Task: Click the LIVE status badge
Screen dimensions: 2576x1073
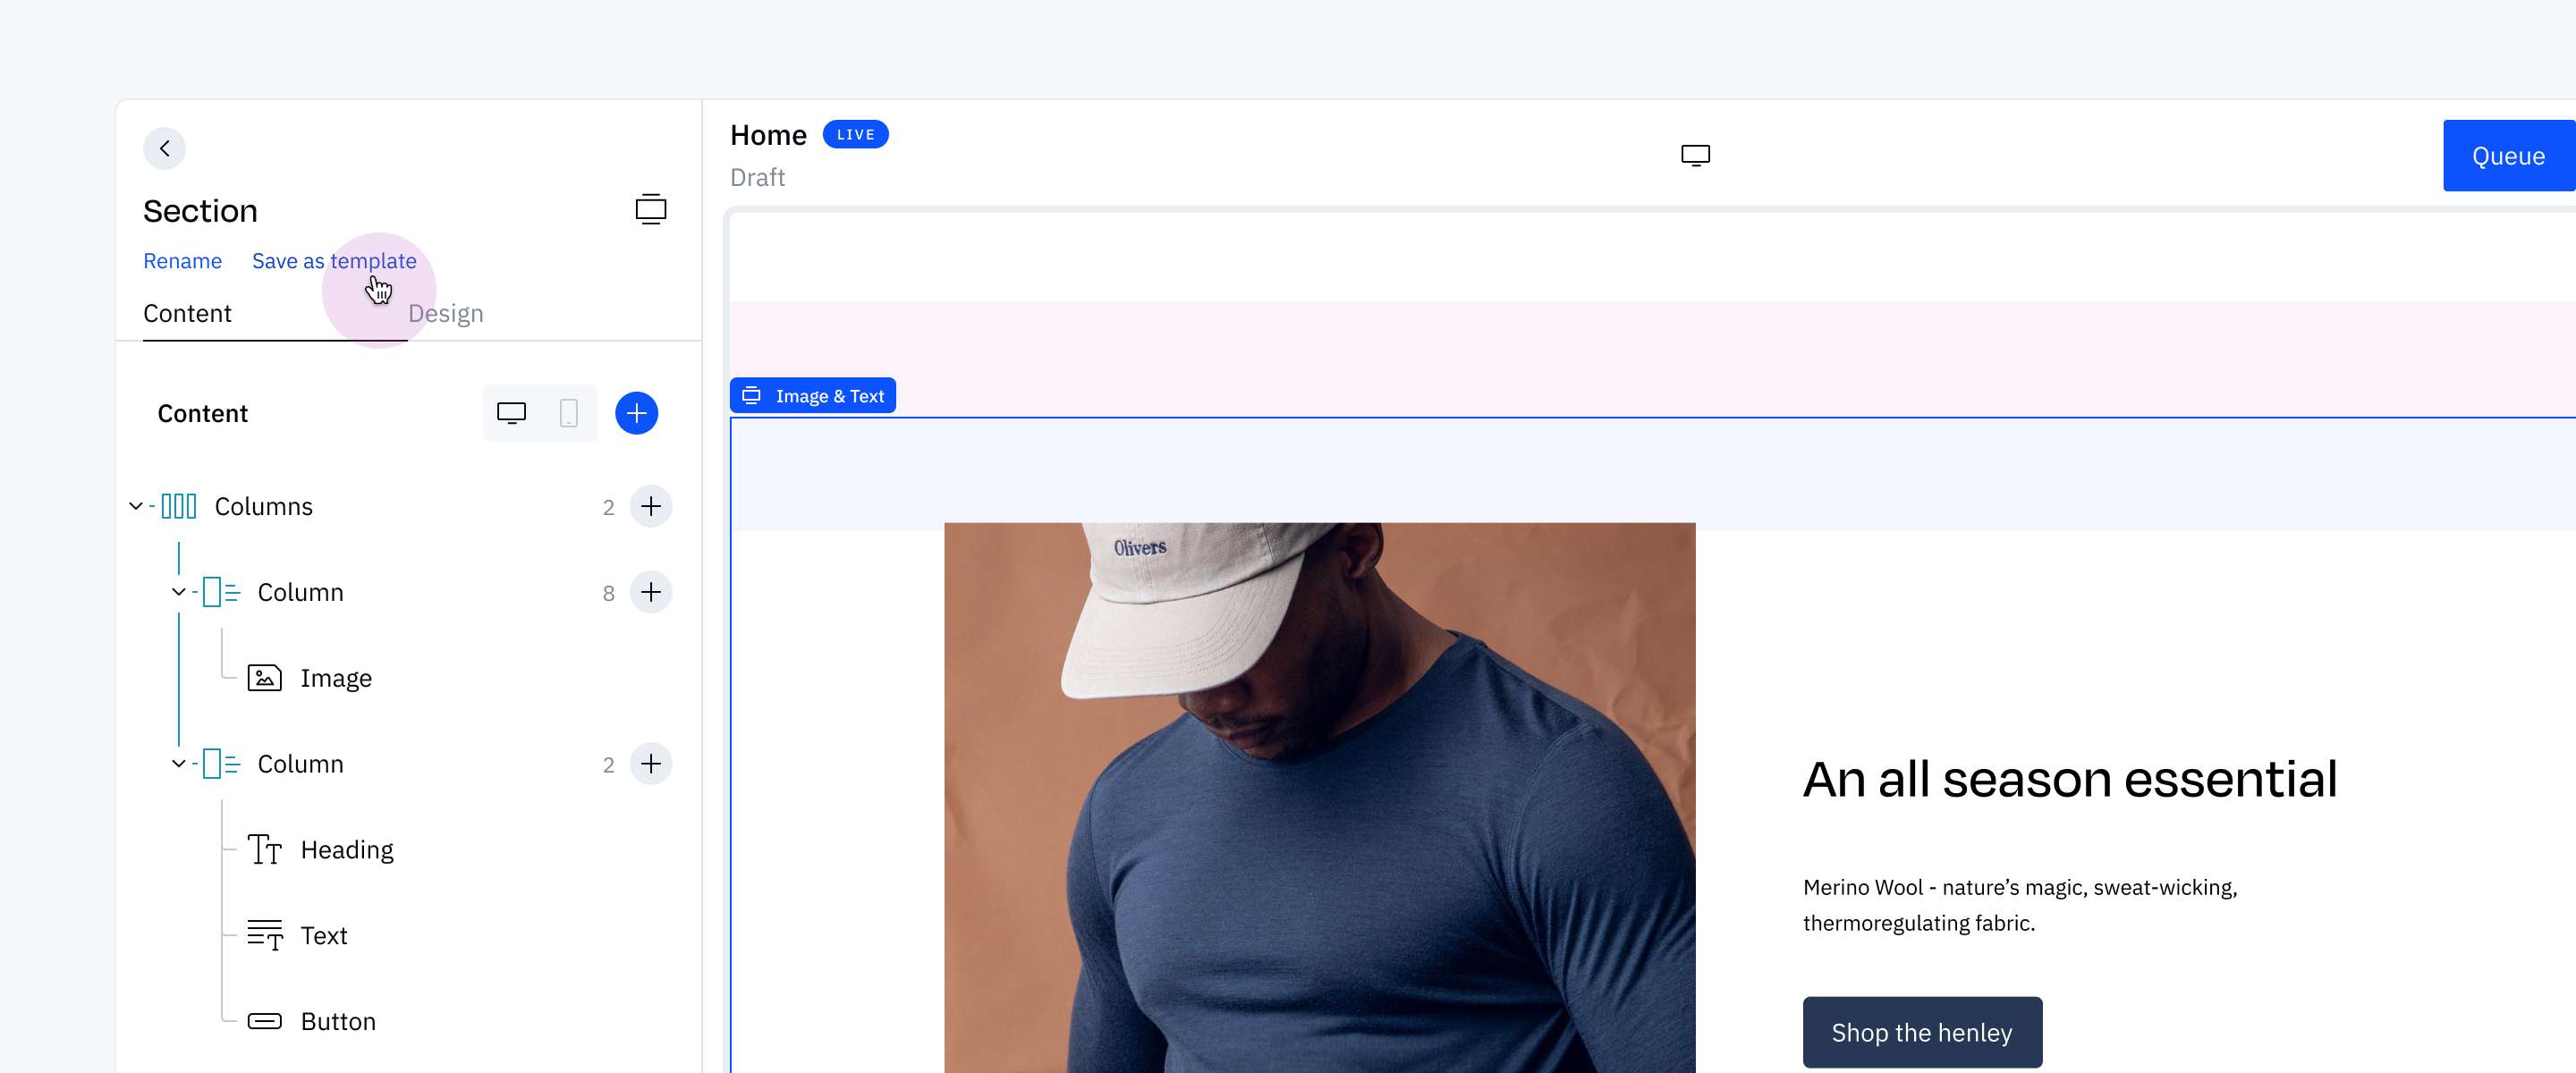Action: pyautogui.click(x=855, y=134)
